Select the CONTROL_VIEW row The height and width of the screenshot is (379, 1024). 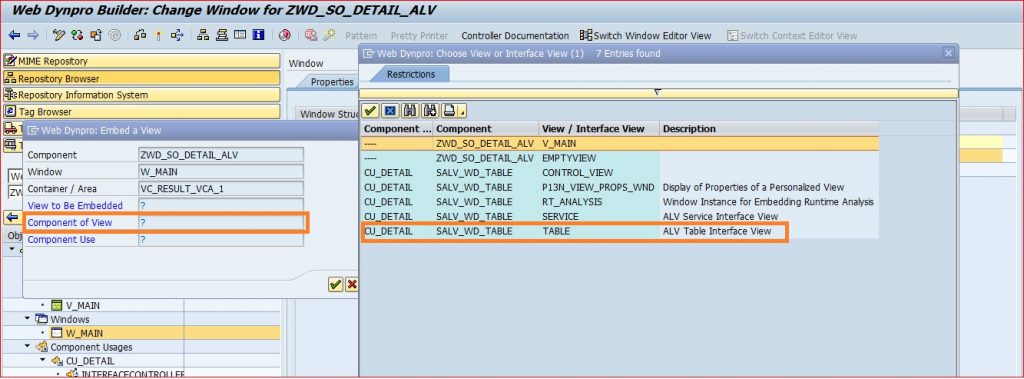coord(620,173)
